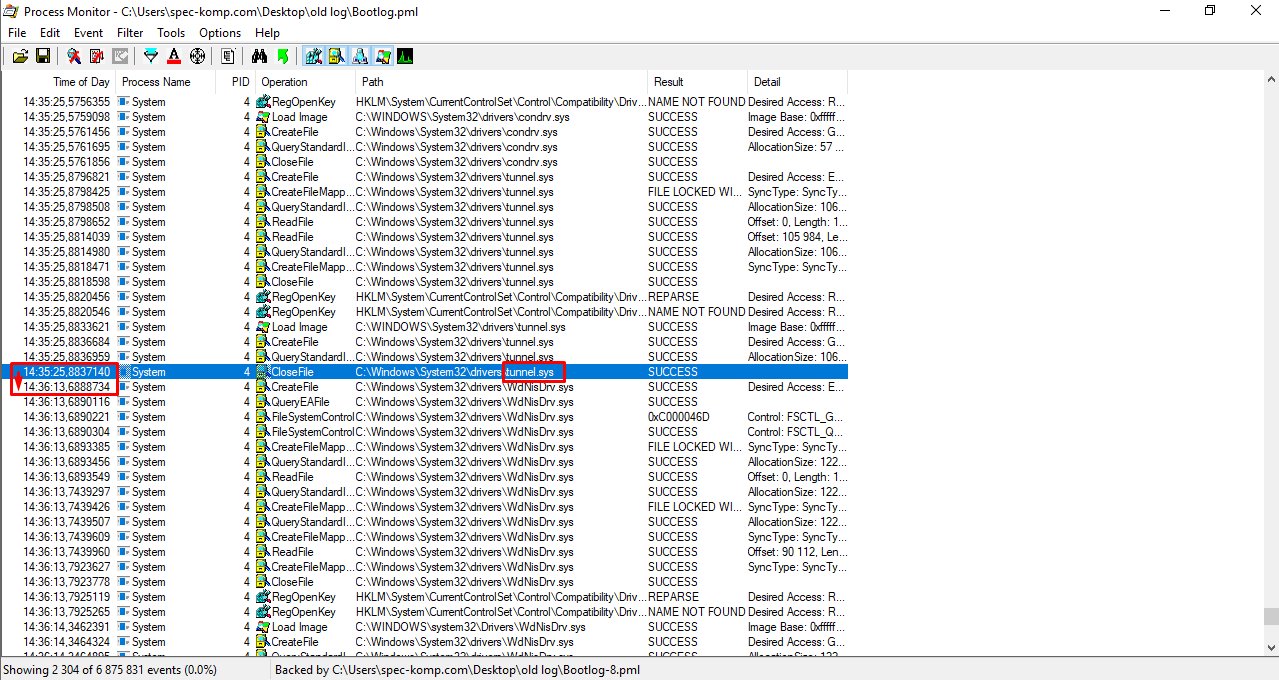Viewport: 1279px width, 680px height.
Task: Toggle Show Network Activity
Action: coord(359,57)
